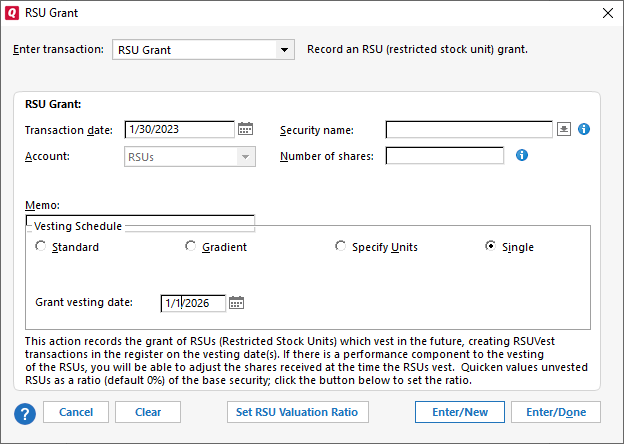This screenshot has height=444, width=624.
Task: Click the Clear button
Action: click(148, 412)
